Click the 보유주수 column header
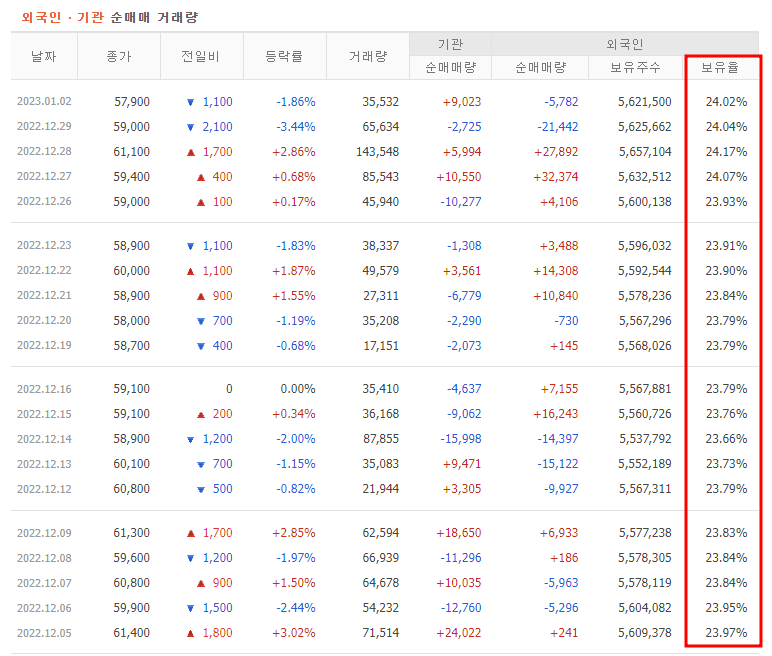 [x=635, y=67]
